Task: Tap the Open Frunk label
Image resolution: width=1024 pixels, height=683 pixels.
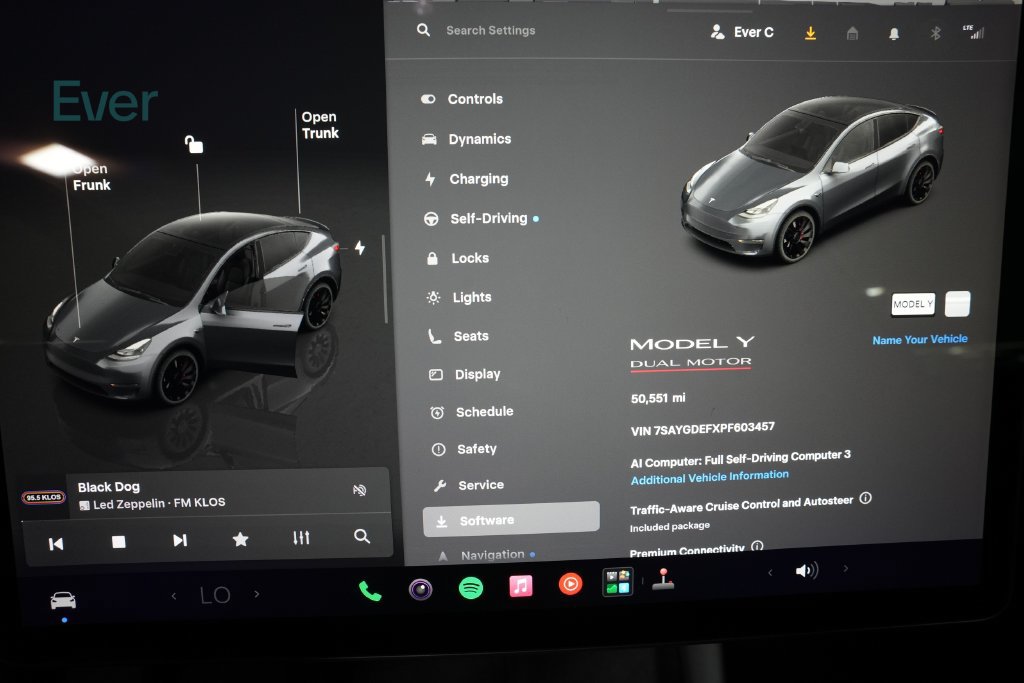Action: click(91, 177)
